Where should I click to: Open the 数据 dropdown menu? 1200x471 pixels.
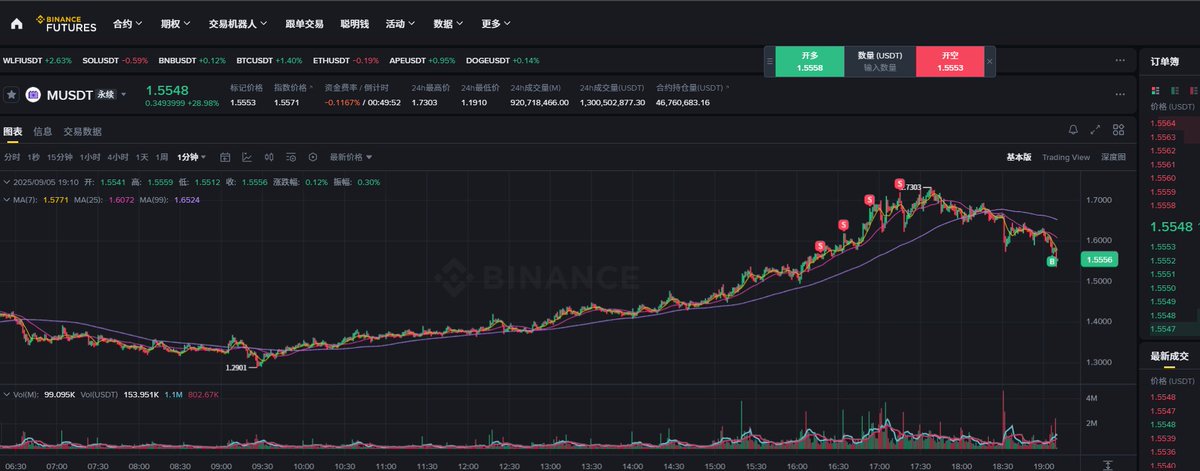pos(448,22)
